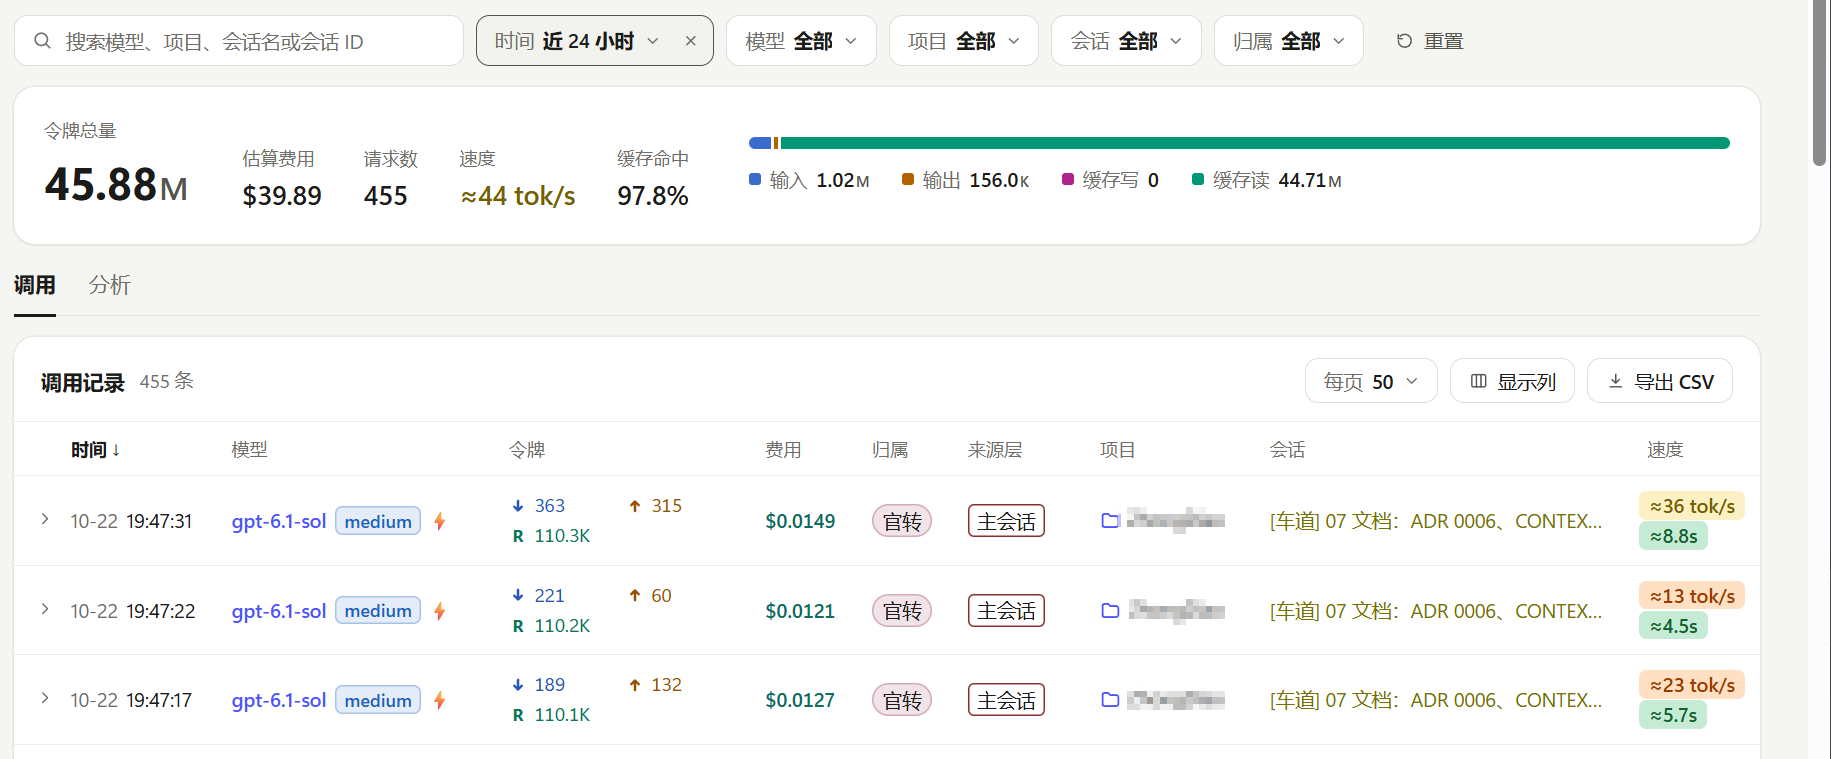The height and width of the screenshot is (759, 1831).
Task: Open gpt-6.1-sol model link in 19:47:31 row
Action: point(279,521)
